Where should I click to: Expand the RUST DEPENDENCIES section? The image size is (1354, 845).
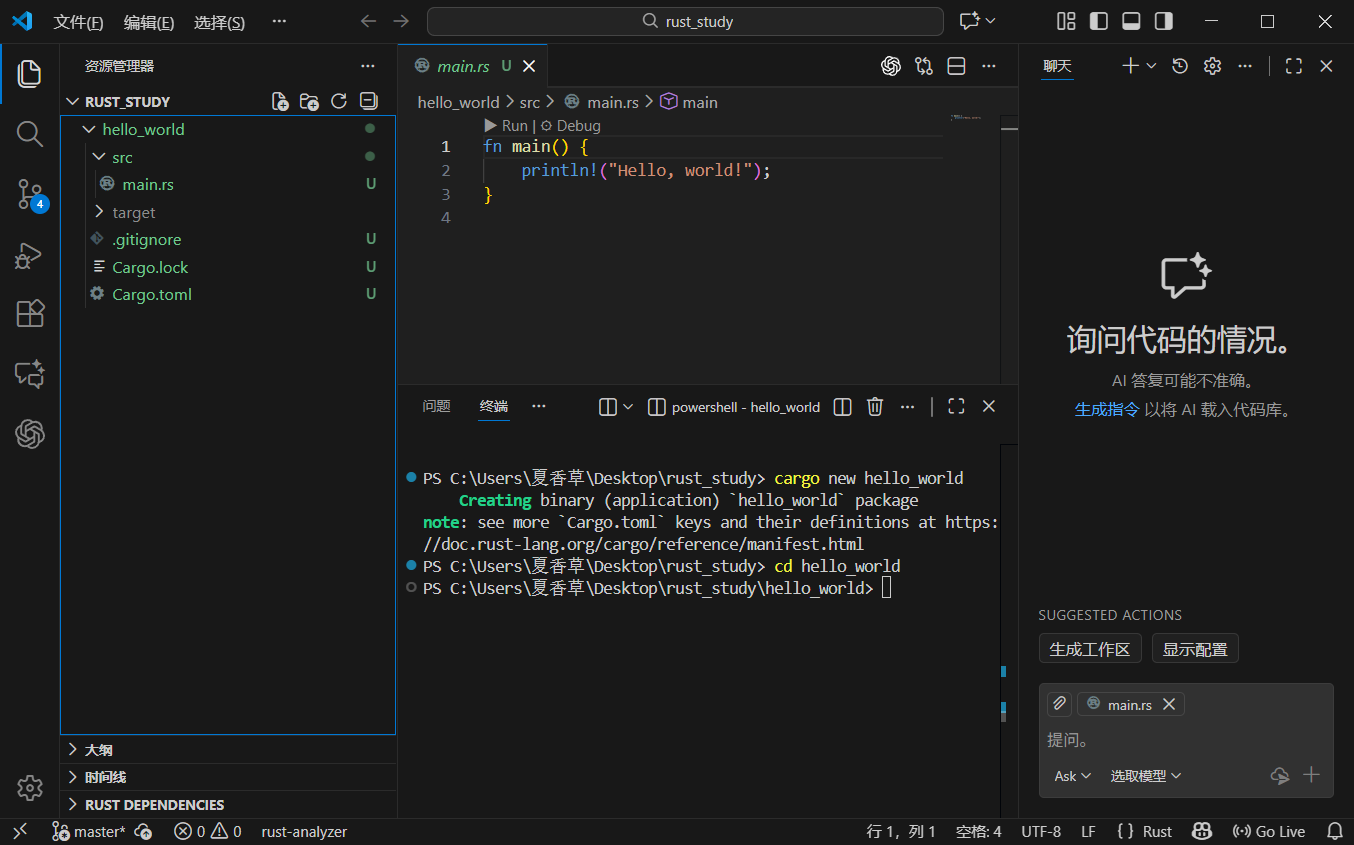pos(154,804)
